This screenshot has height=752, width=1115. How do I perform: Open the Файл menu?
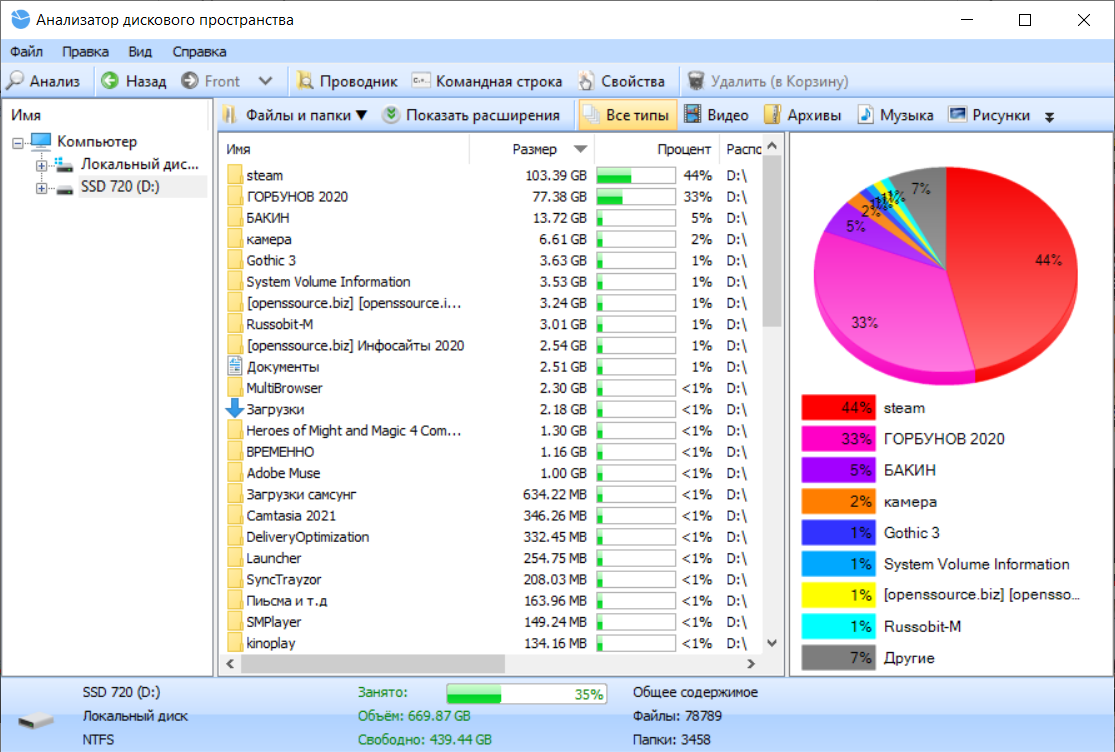[26, 51]
